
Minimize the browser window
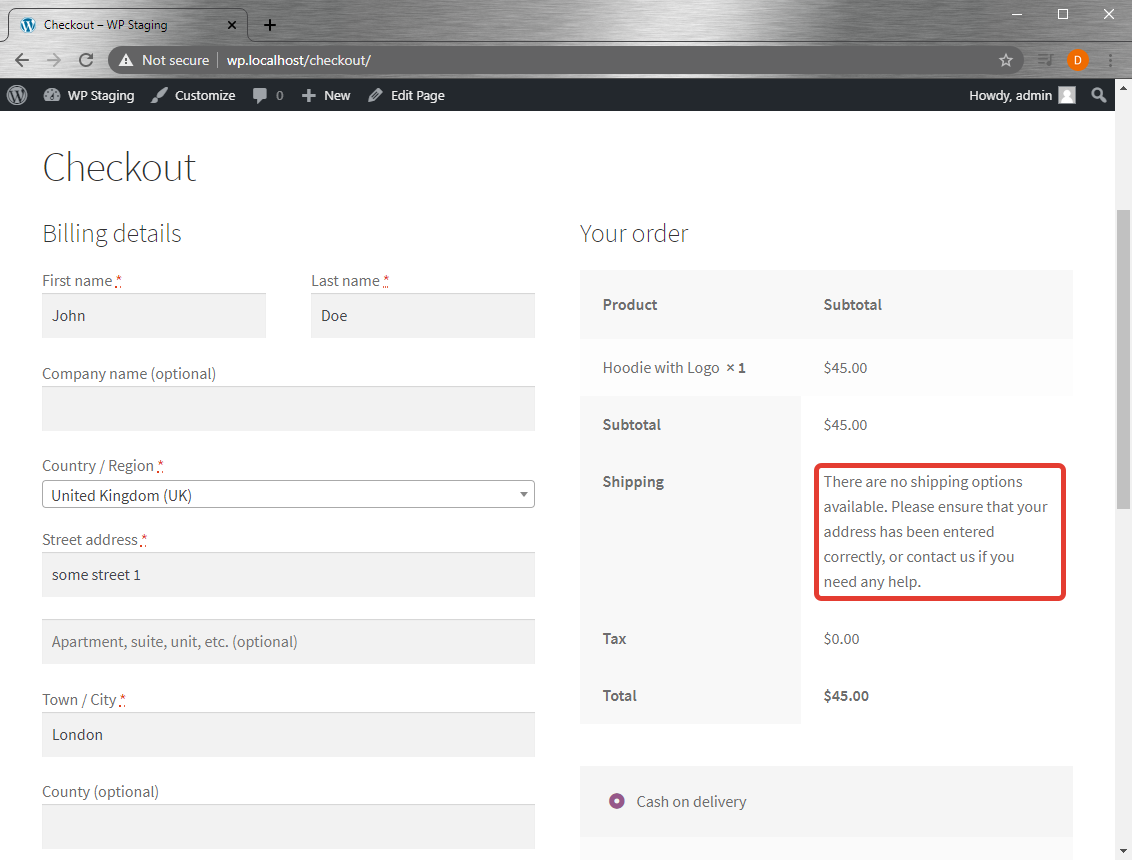coord(1016,14)
